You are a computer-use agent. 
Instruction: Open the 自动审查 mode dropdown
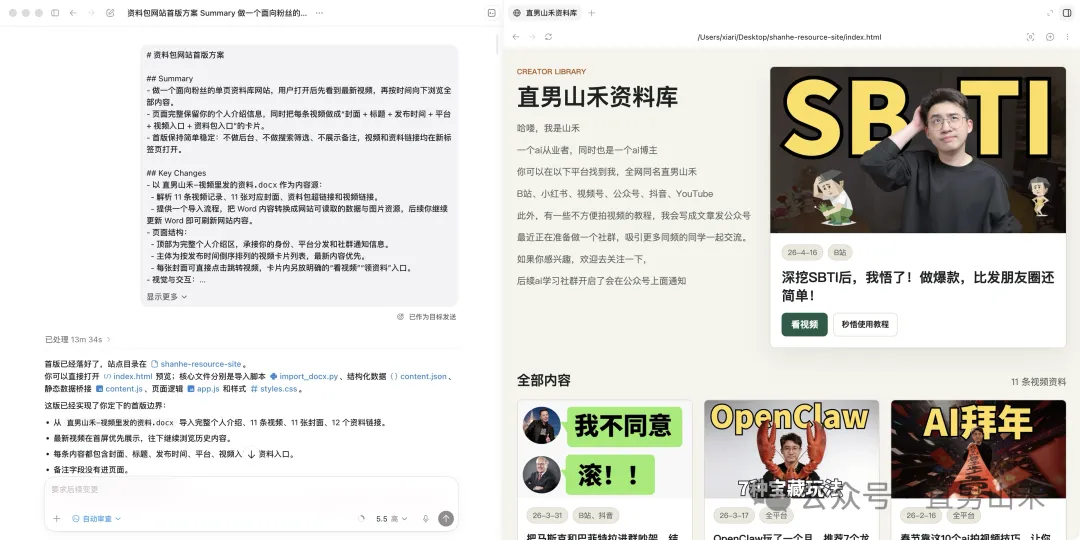point(96,519)
